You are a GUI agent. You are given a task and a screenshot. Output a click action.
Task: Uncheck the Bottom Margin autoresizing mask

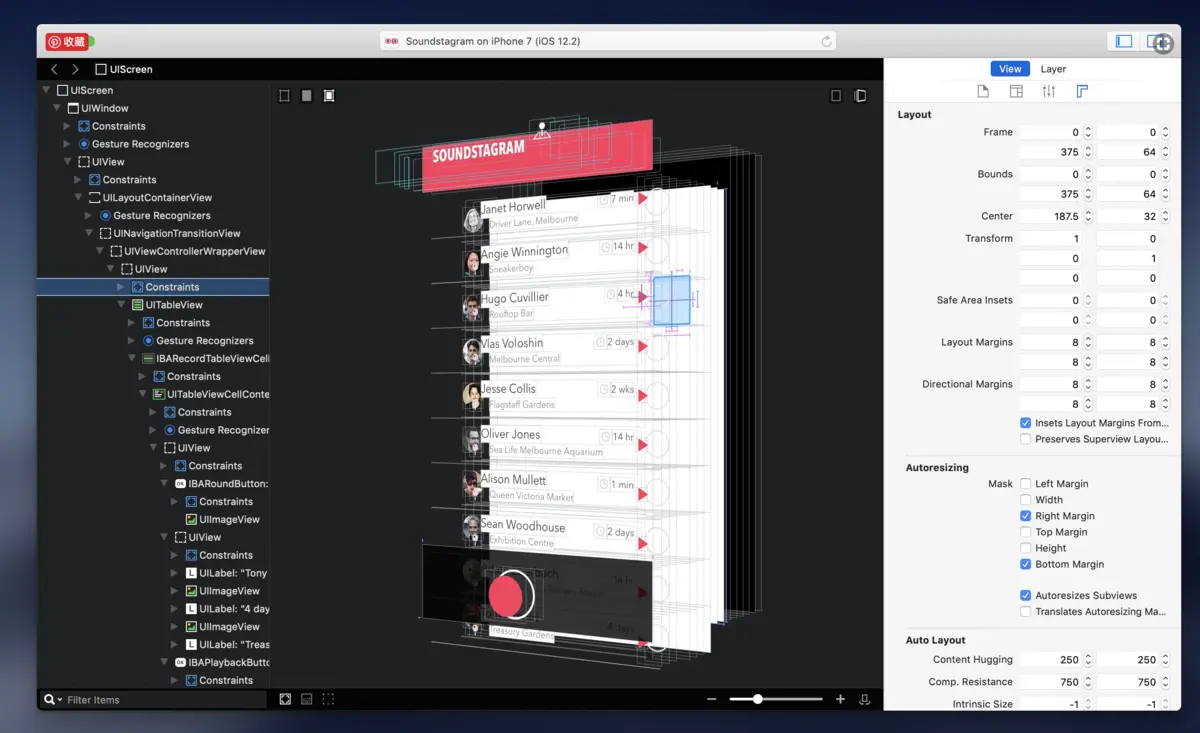pos(1025,564)
